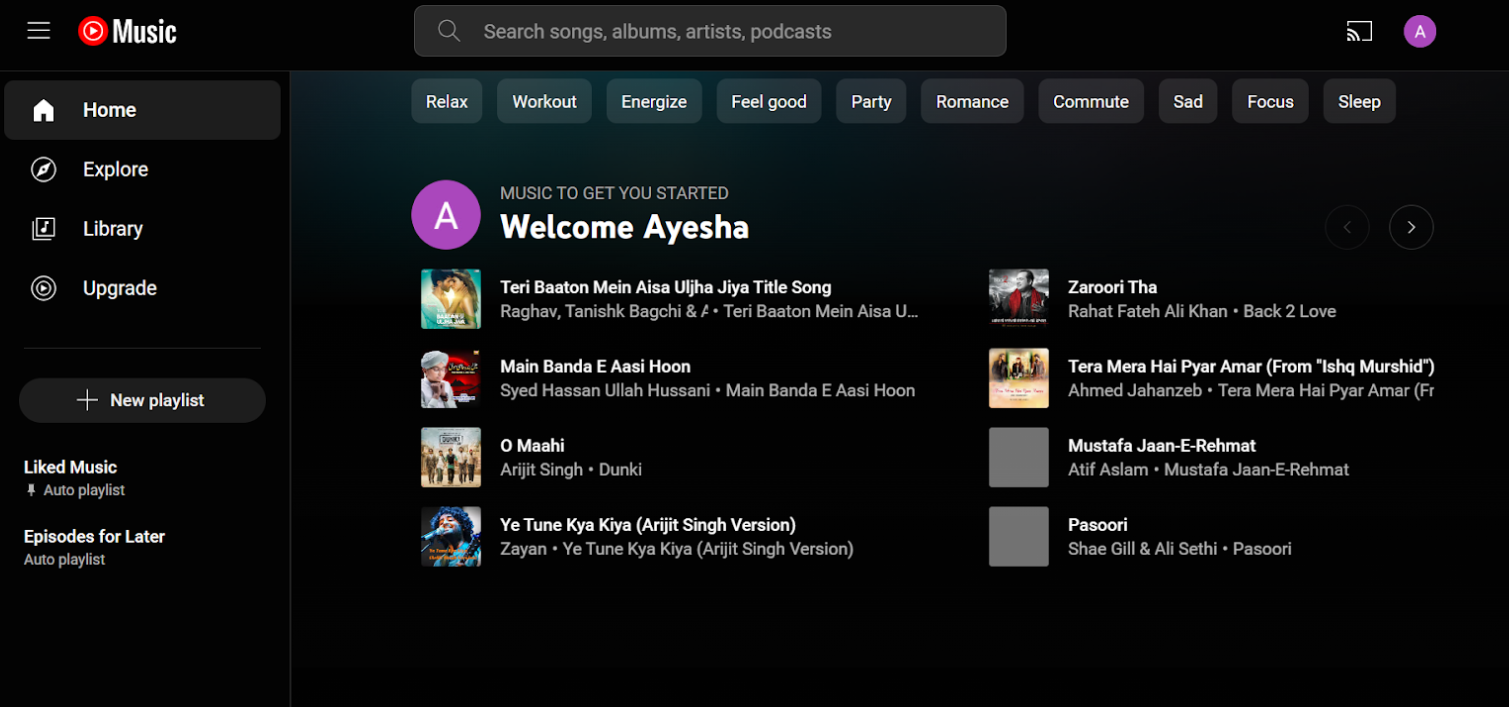Viewport: 1509px width, 707px height.
Task: Select the Energize mood chip
Action: coord(654,102)
